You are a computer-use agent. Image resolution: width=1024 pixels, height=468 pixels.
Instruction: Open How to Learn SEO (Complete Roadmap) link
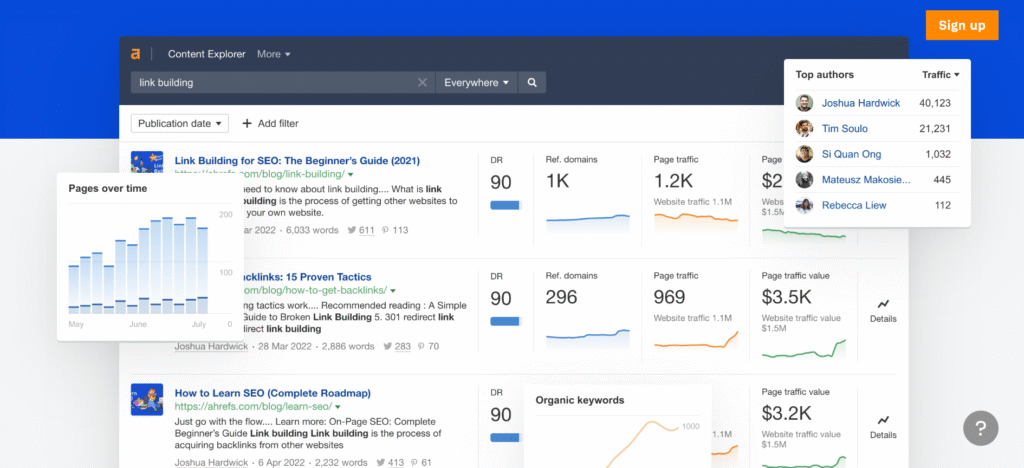[x=272, y=393]
